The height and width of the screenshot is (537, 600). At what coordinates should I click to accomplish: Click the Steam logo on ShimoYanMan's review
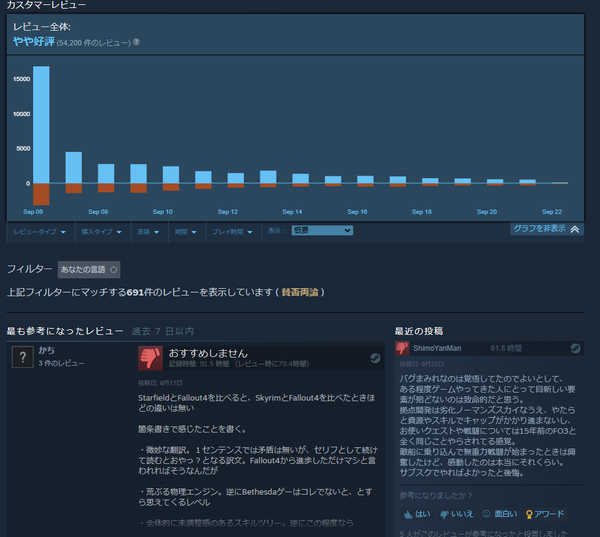click(575, 348)
